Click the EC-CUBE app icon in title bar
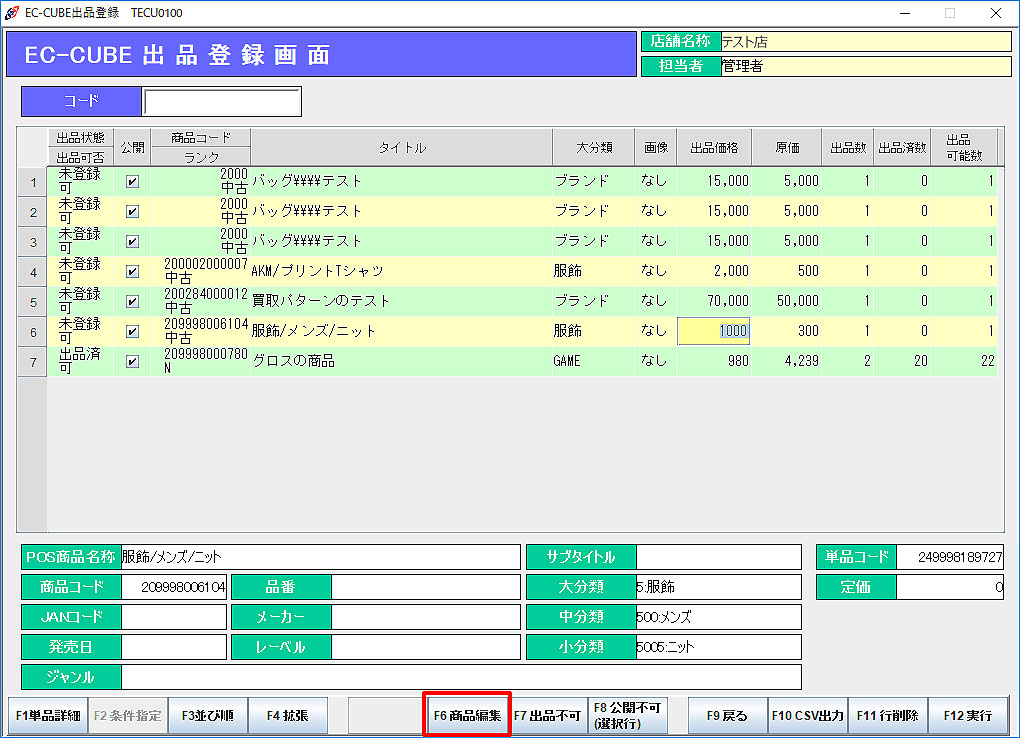The image size is (1020, 738). [12, 13]
